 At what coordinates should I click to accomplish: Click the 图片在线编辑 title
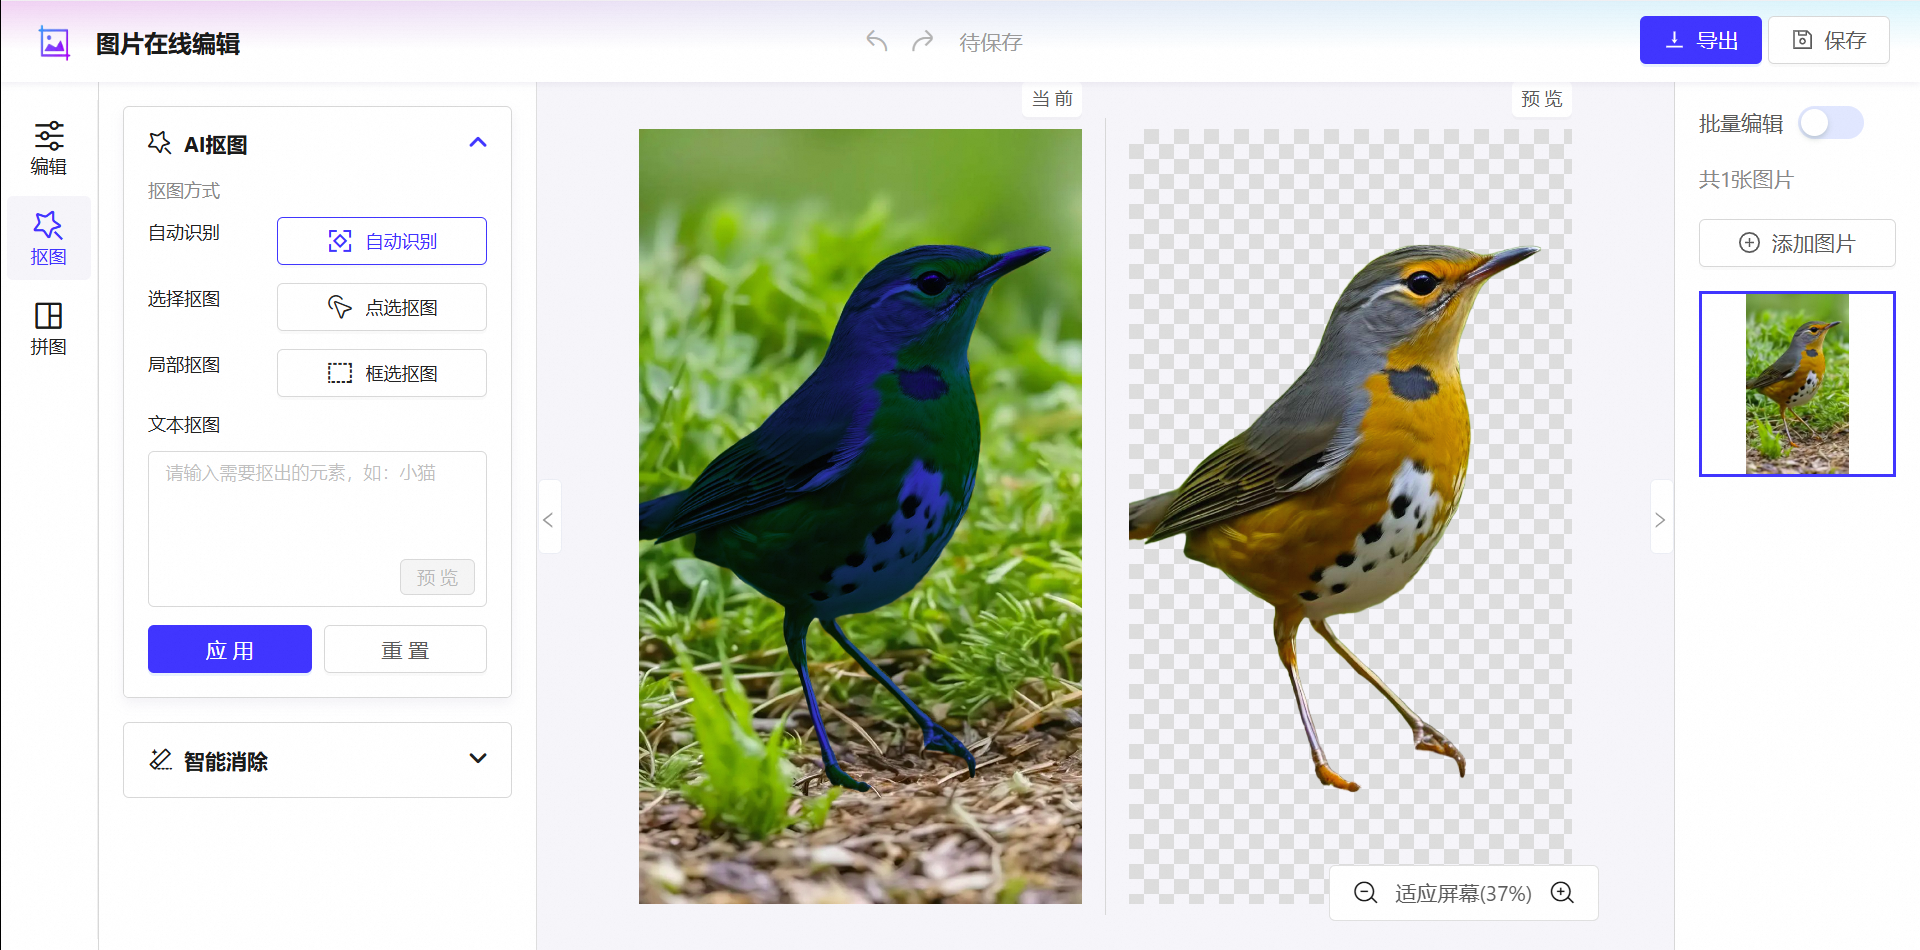tap(168, 44)
